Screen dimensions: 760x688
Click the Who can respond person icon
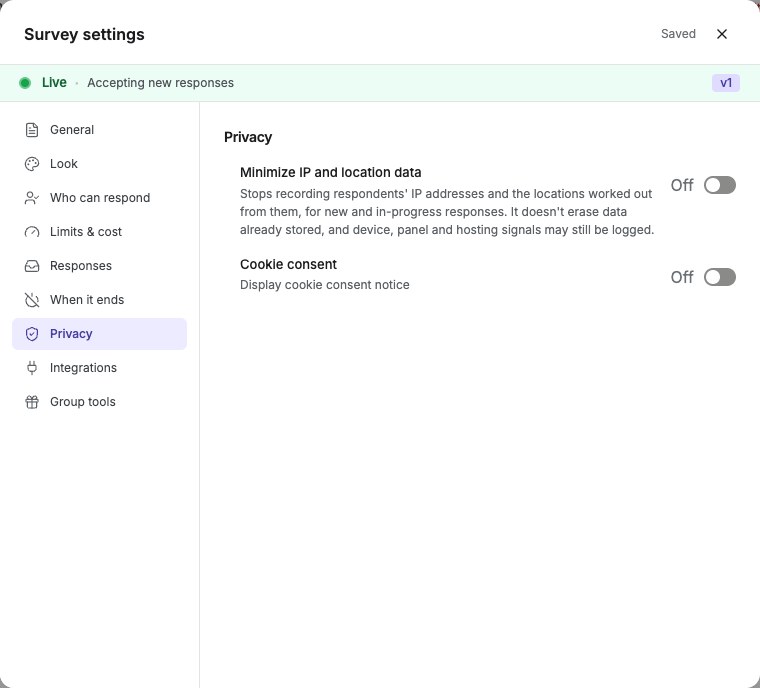coord(32,198)
